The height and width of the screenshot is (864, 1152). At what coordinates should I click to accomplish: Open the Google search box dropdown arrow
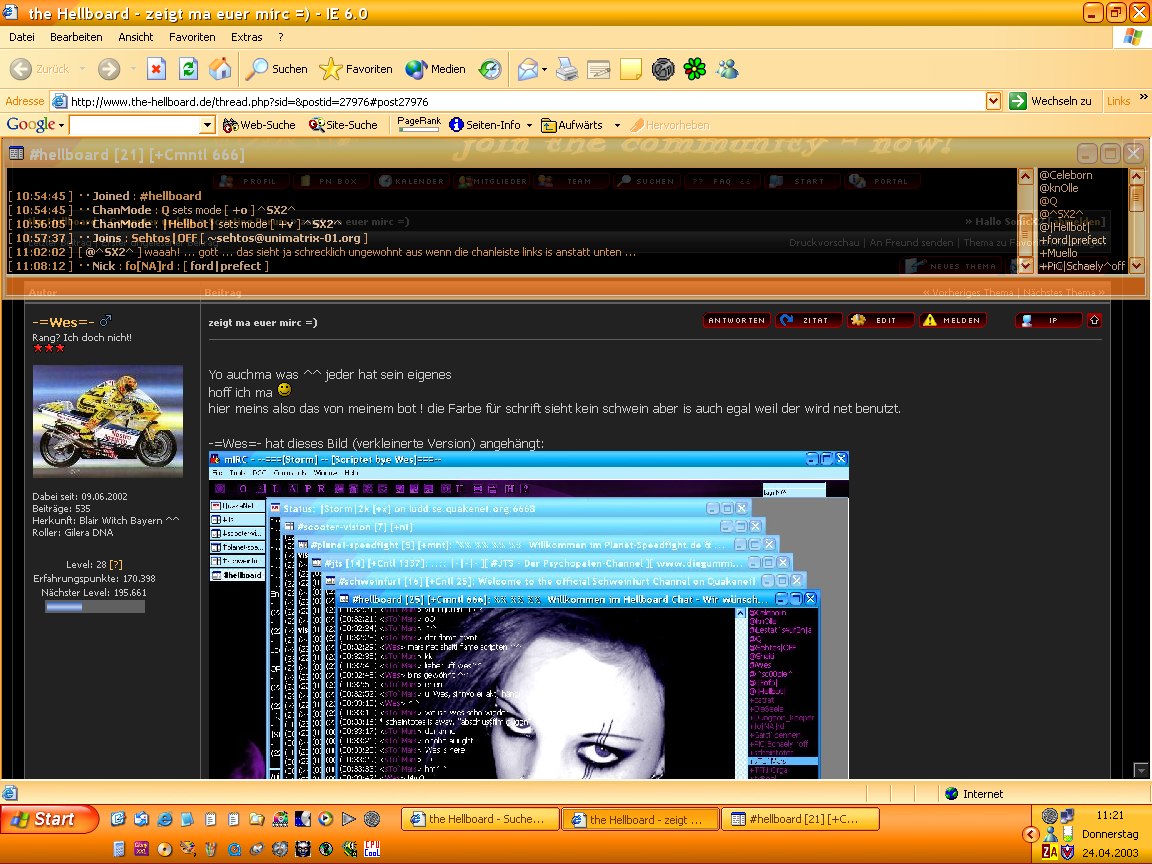[207, 125]
